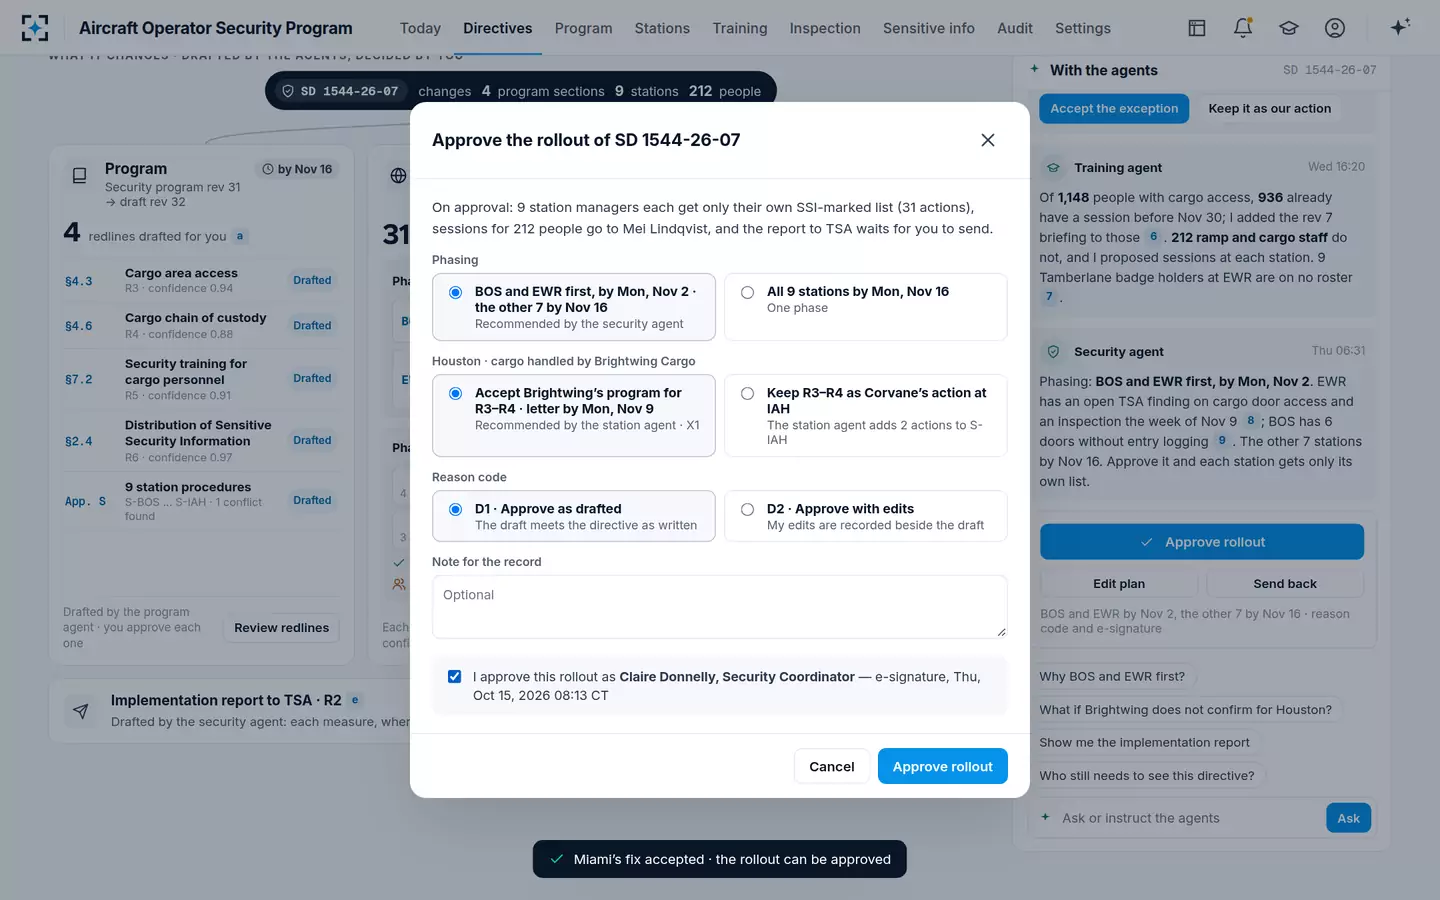This screenshot has height=900, width=1440.
Task: Open the layout panel icon in top bar
Action: [x=1197, y=28]
